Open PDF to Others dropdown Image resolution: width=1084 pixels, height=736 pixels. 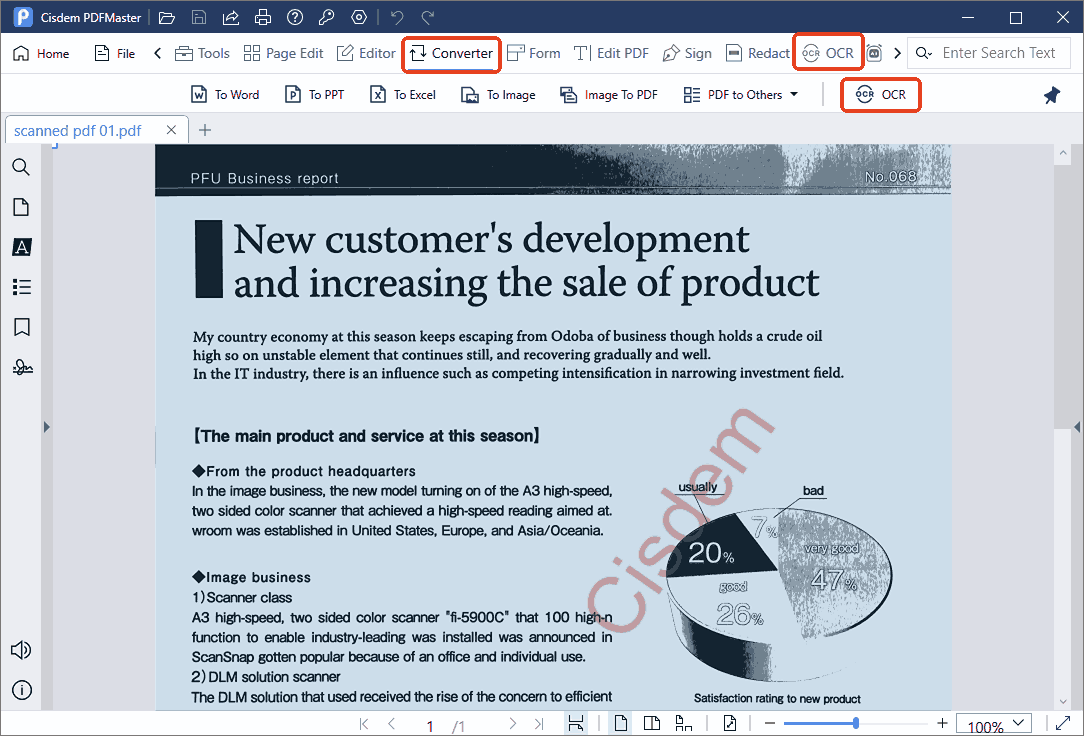[x=740, y=95]
